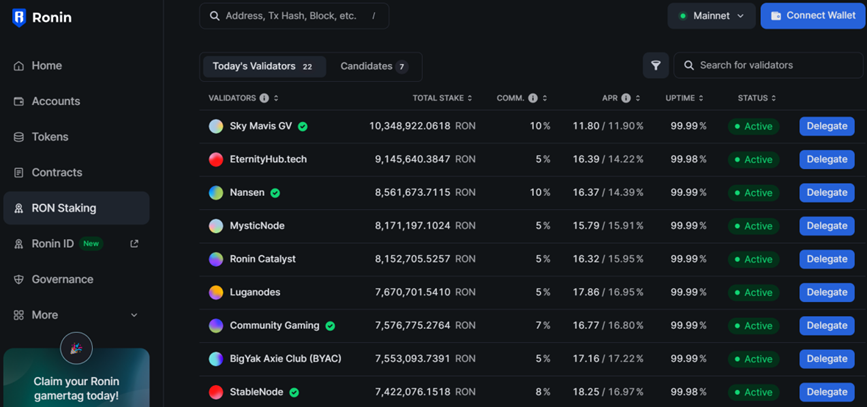867x407 pixels.
Task: Select Today's Validators tab
Action: [x=263, y=66]
